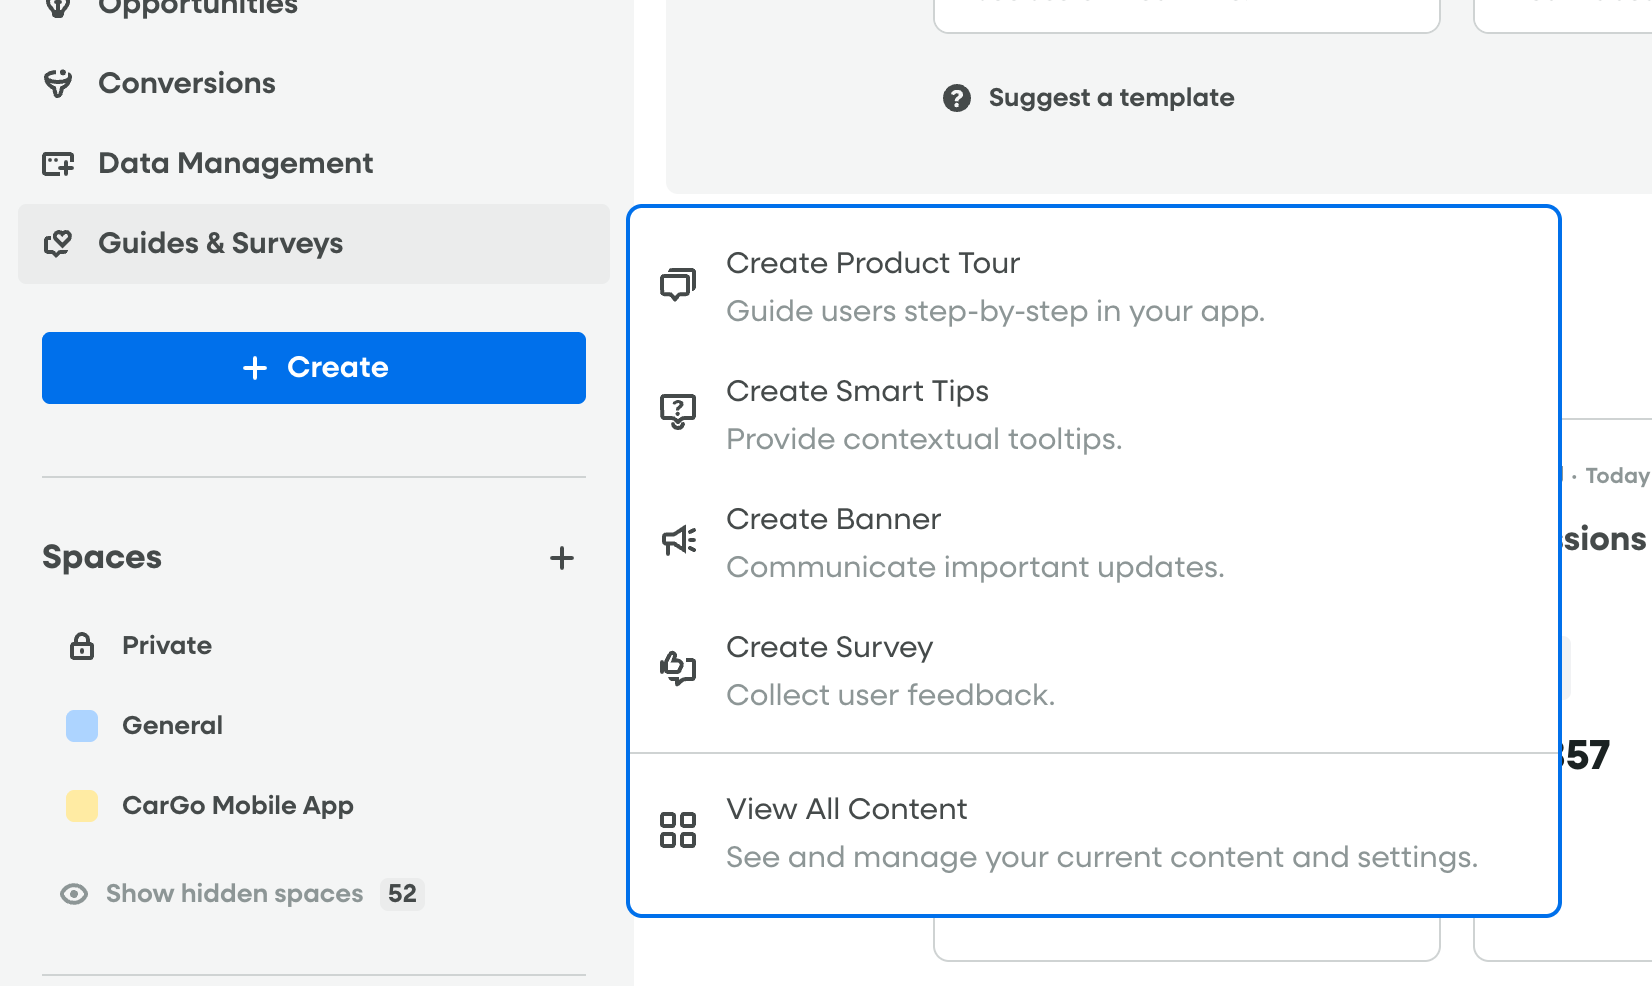The height and width of the screenshot is (986, 1652).
Task: Click the CarGo Mobile App yellow swatch
Action: pos(82,806)
